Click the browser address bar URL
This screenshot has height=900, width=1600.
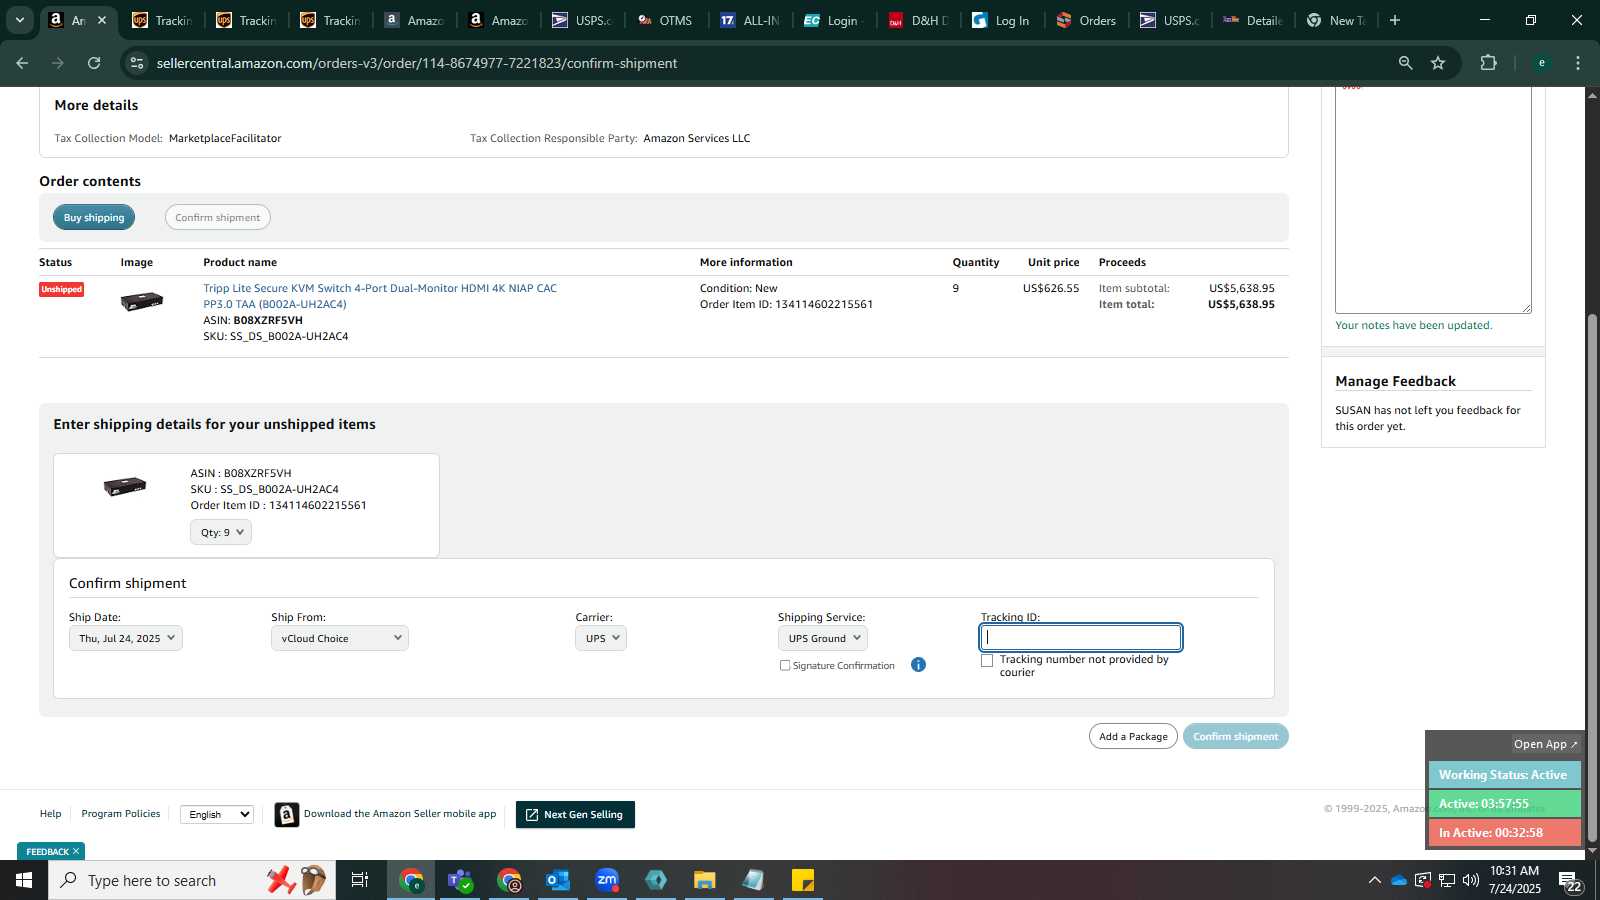(416, 63)
